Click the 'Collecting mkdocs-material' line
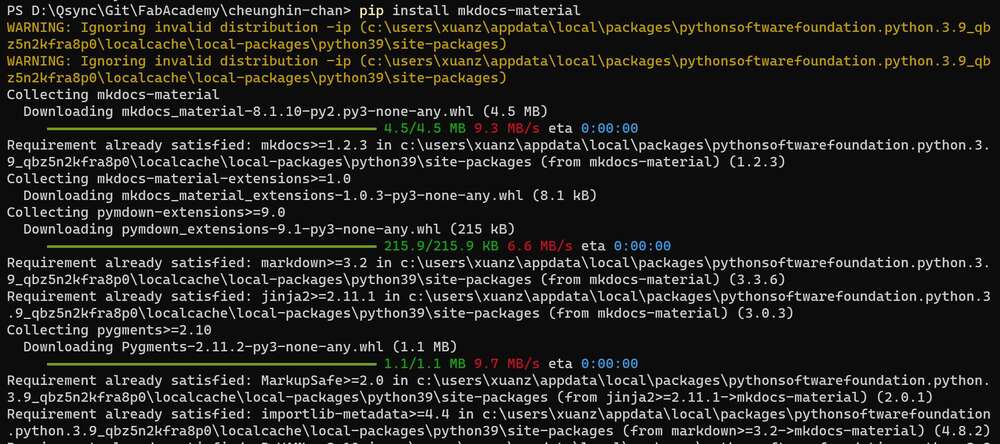The width and height of the screenshot is (1000, 444). click(113, 94)
